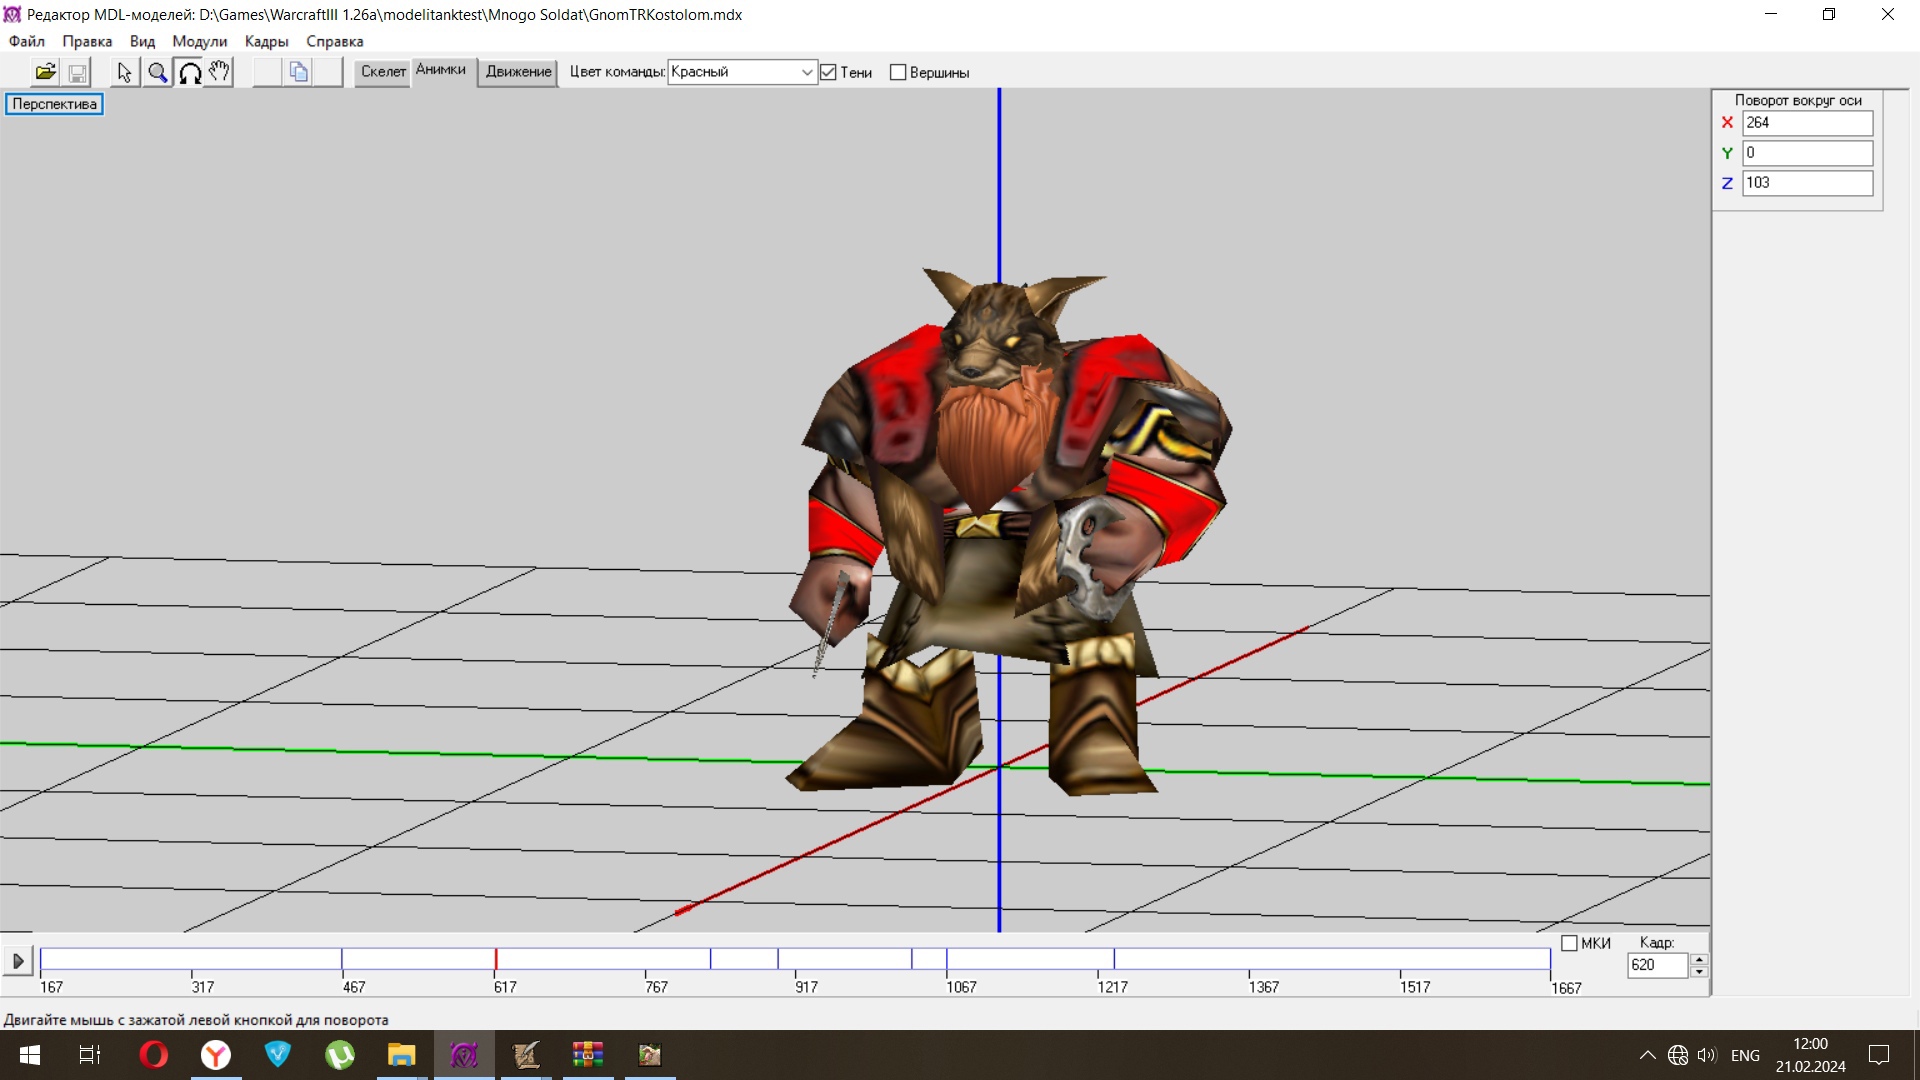The height and width of the screenshot is (1080, 1920).
Task: Enable the МКИ checkbox
Action: pyautogui.click(x=1569, y=943)
